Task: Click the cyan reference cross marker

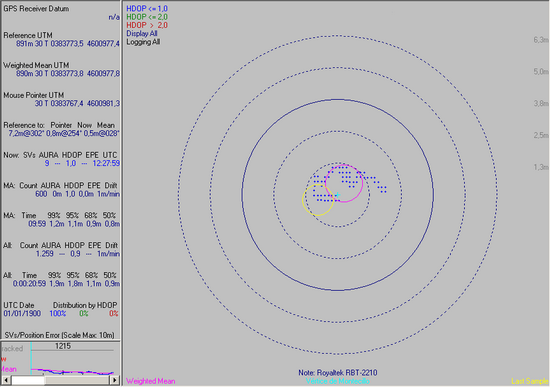Action: tap(337, 195)
